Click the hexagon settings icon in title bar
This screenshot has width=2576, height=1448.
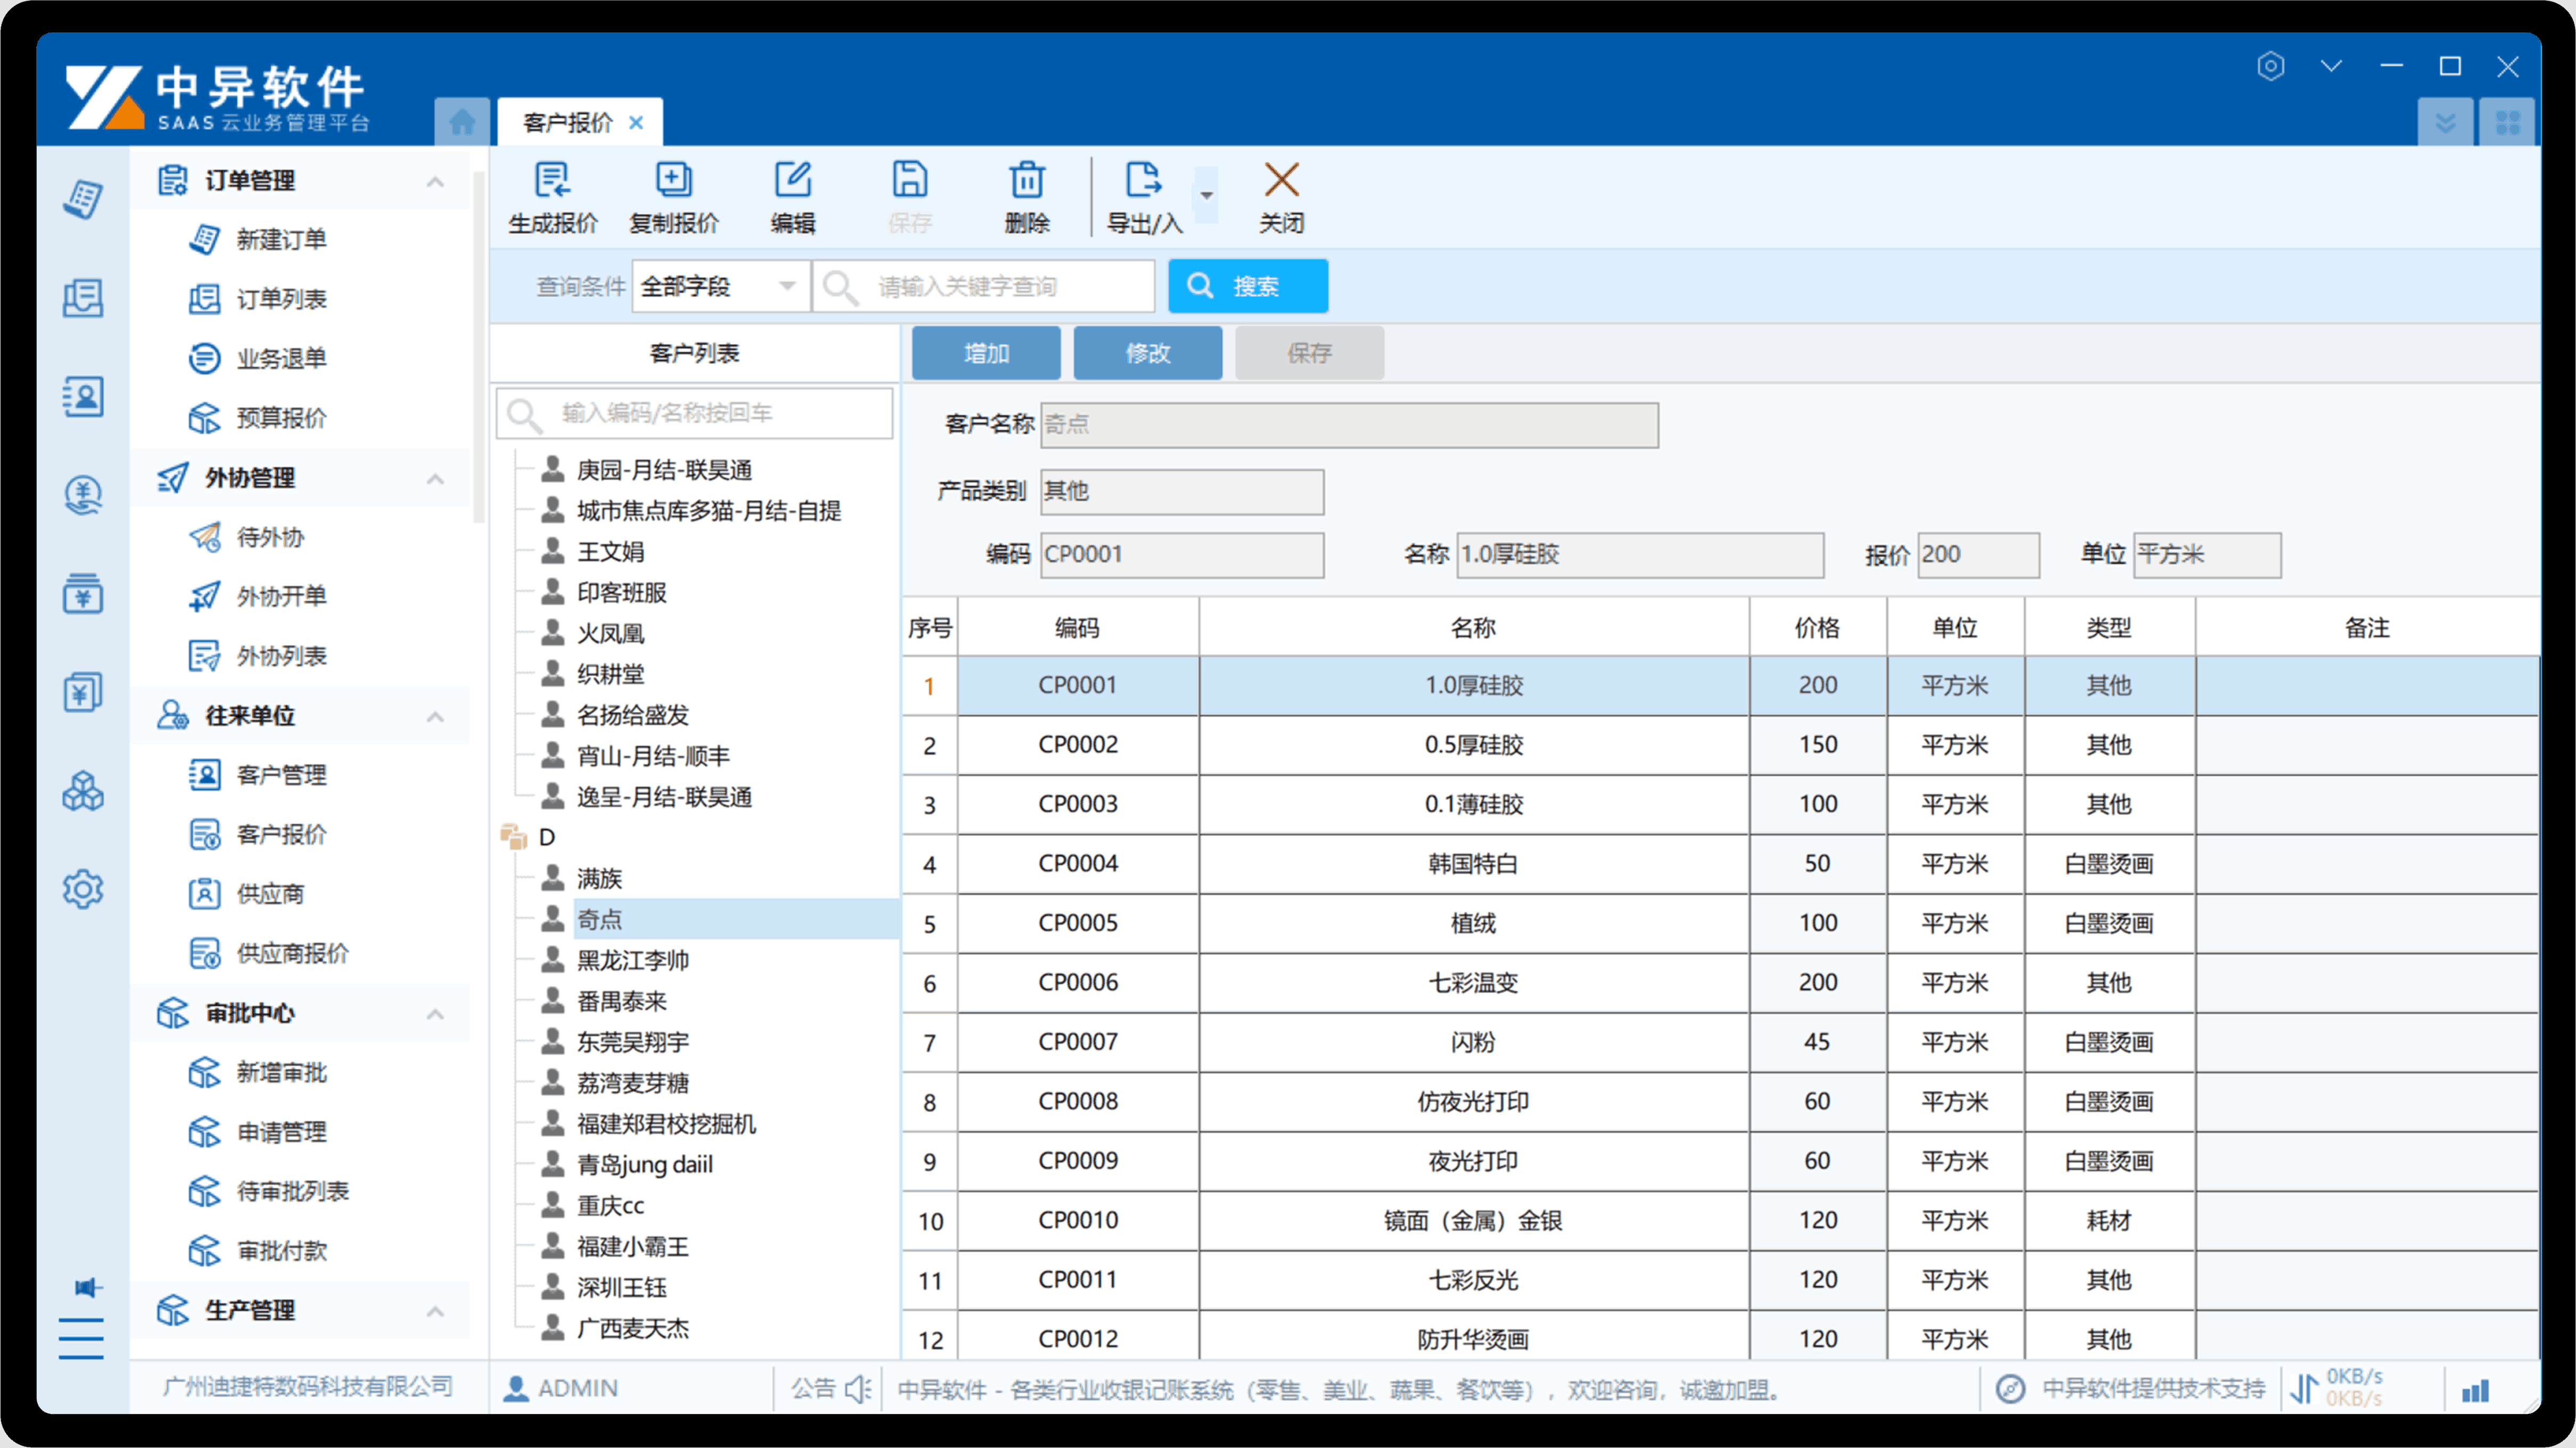pyautogui.click(x=2271, y=66)
